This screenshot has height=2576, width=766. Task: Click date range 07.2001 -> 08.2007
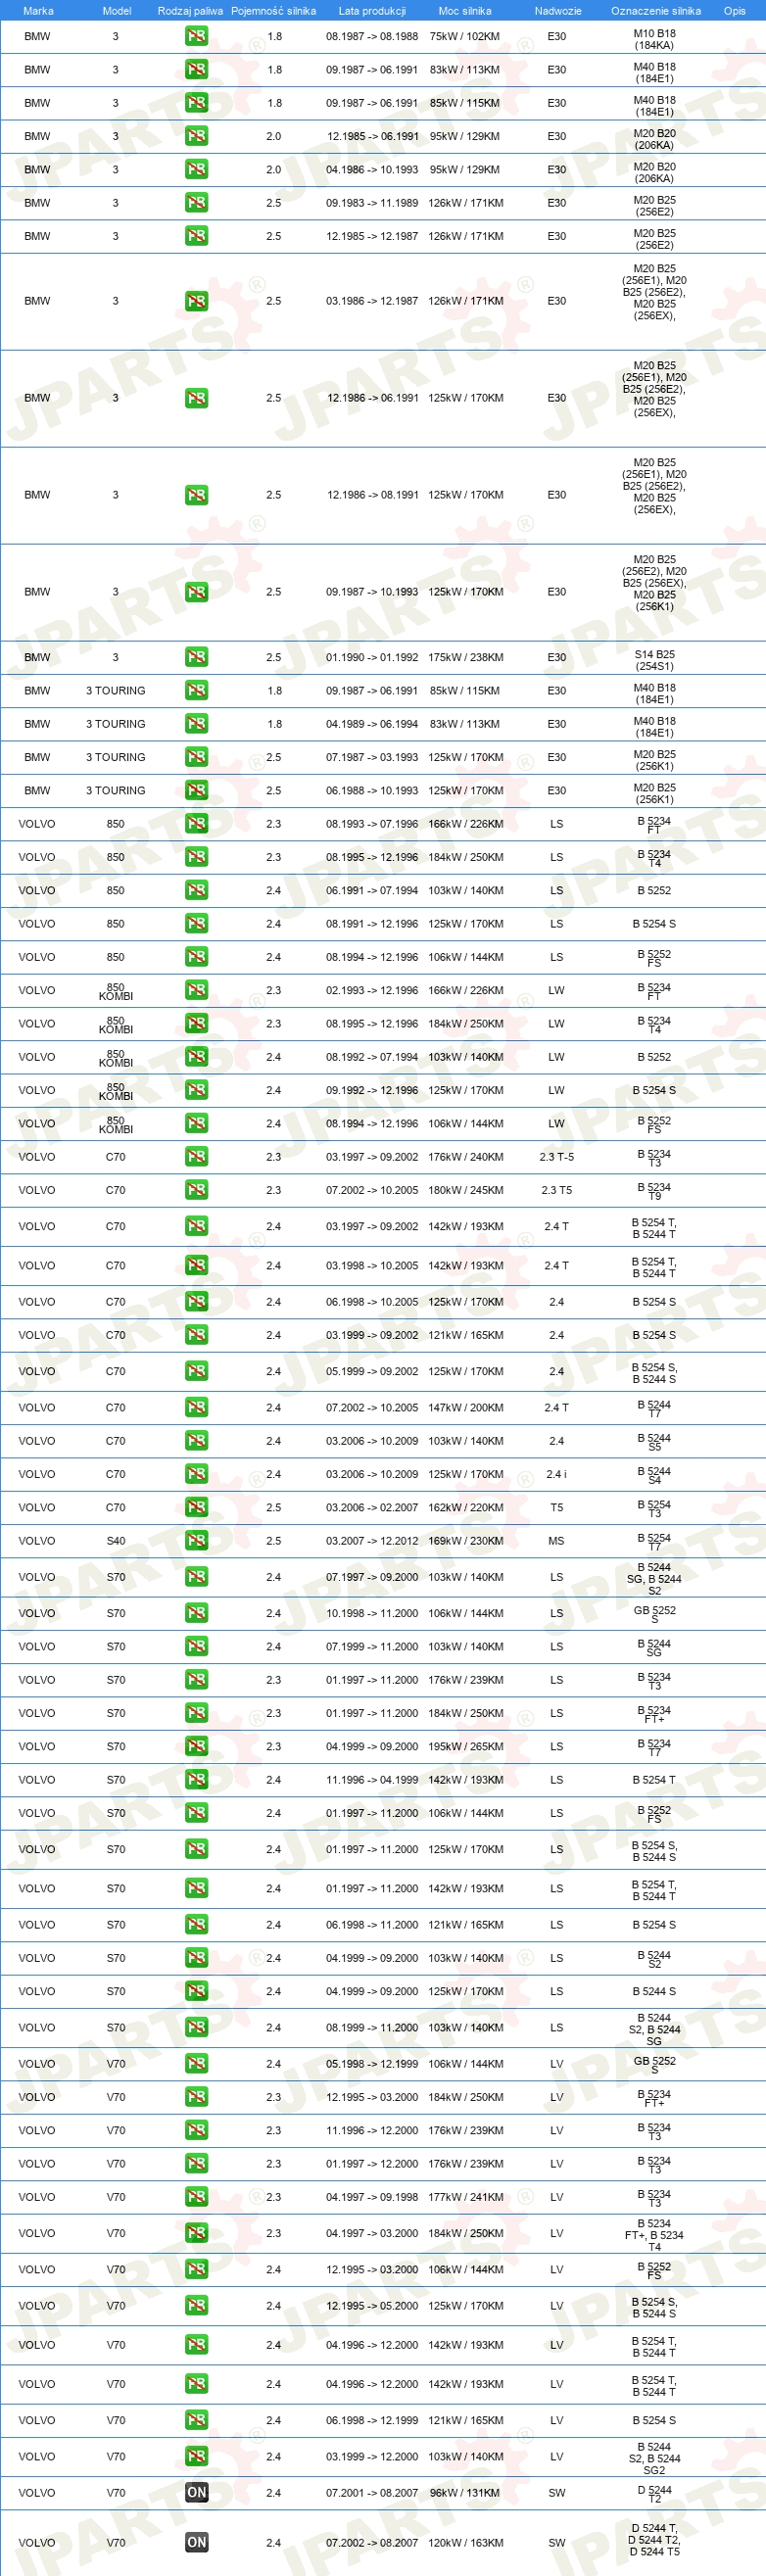(x=372, y=2493)
